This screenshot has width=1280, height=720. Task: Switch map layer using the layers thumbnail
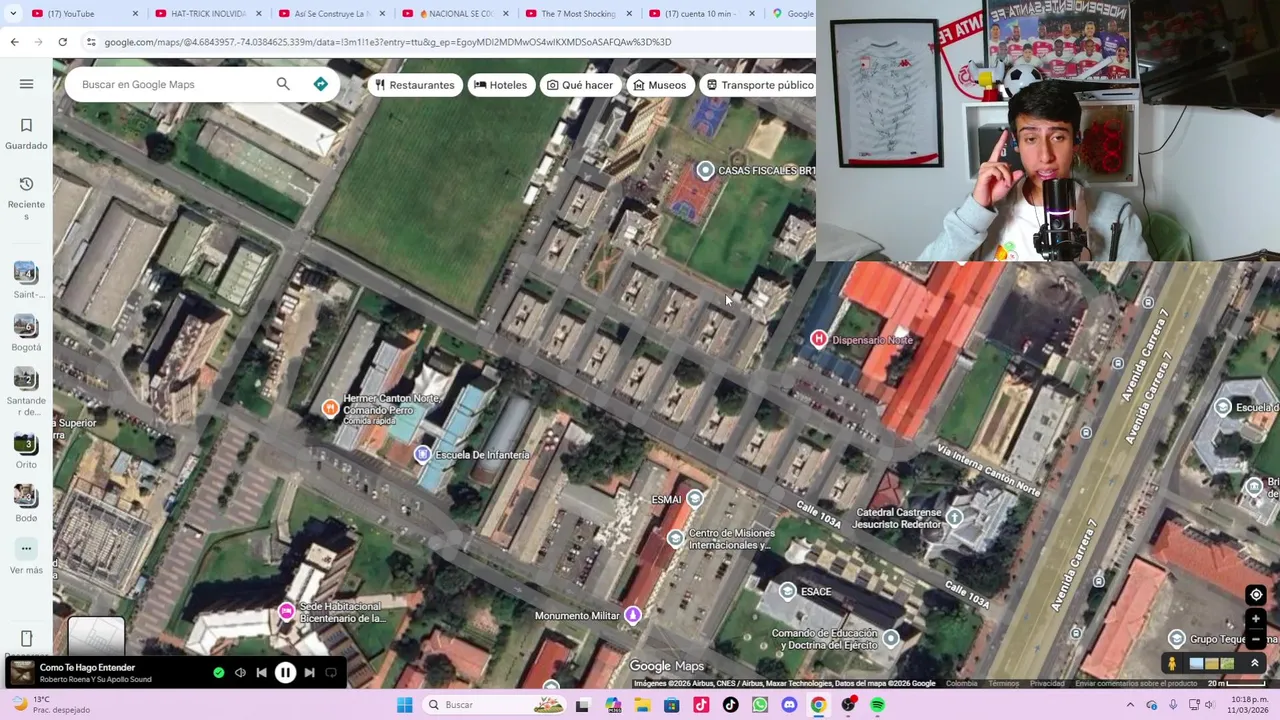point(96,637)
